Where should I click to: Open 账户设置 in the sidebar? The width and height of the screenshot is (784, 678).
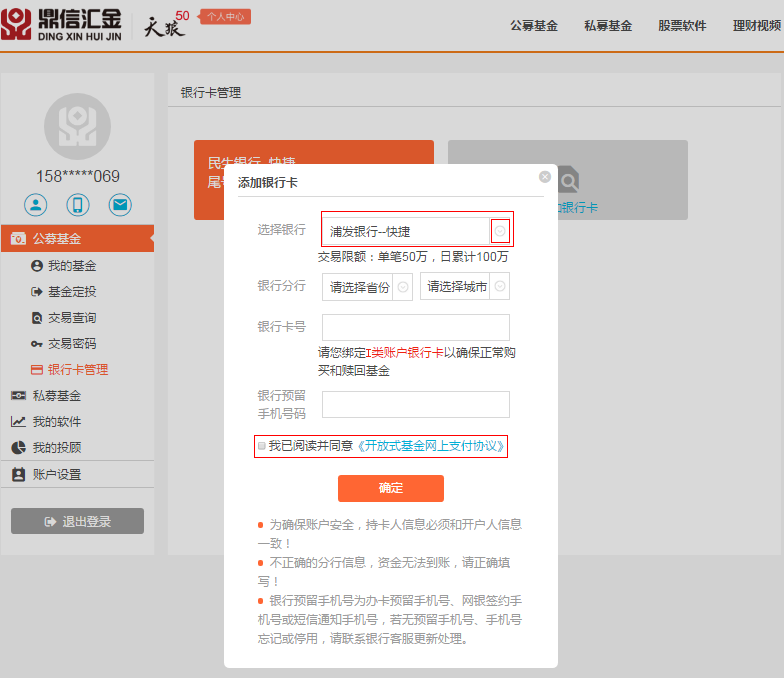(x=56, y=474)
